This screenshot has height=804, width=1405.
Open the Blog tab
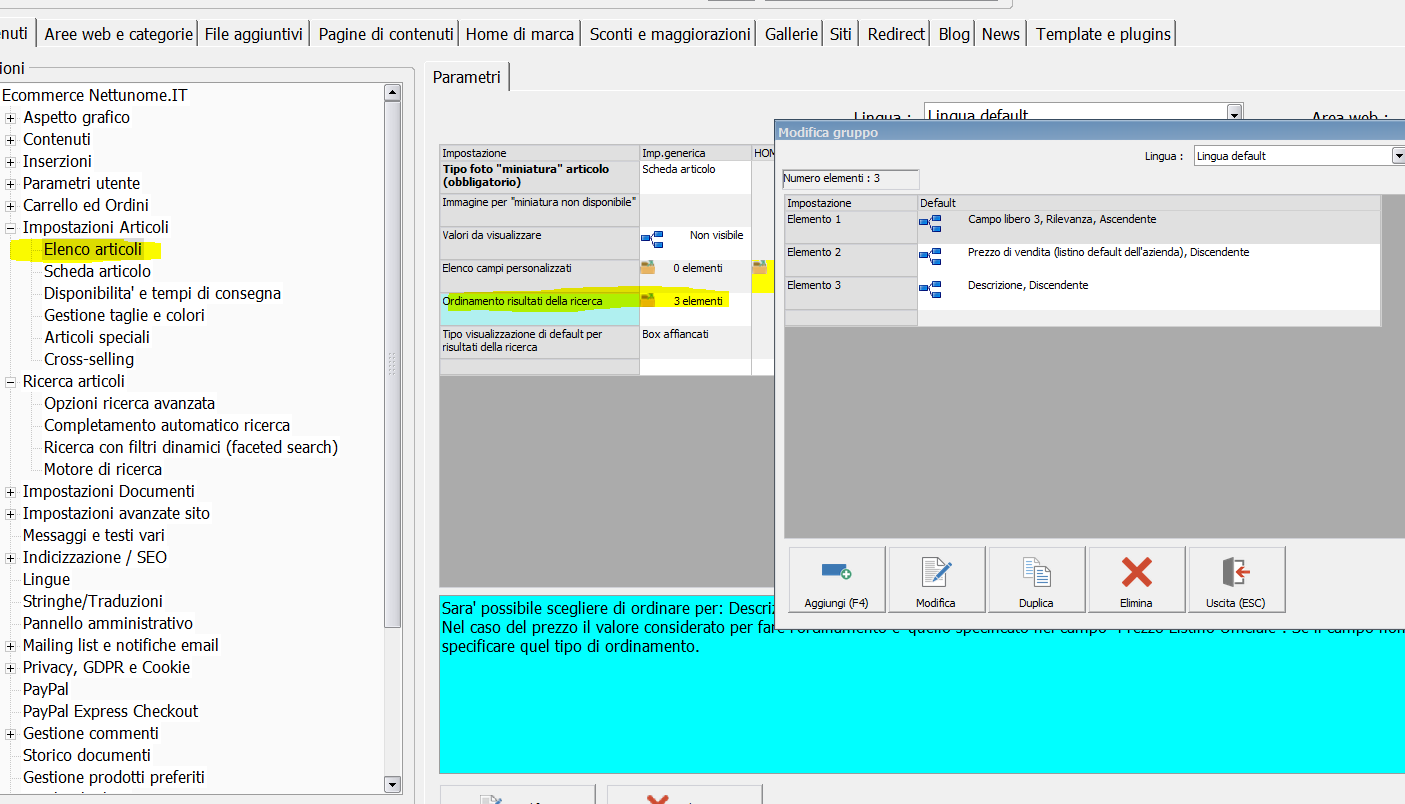click(x=954, y=34)
